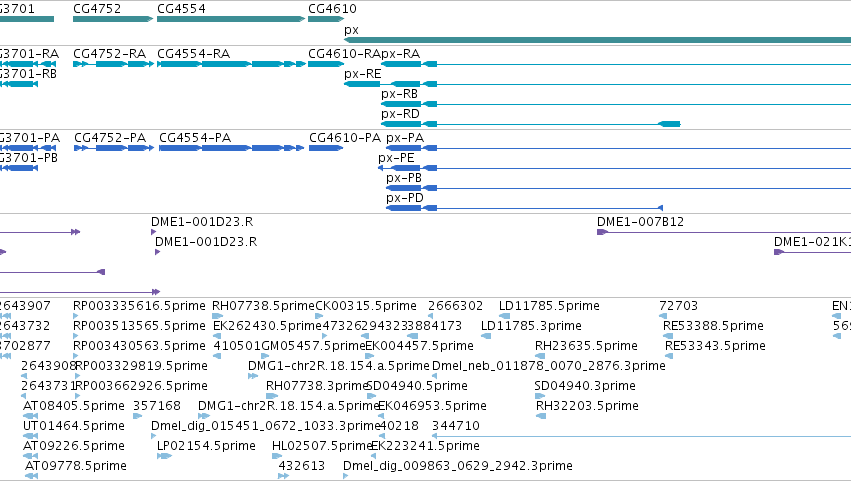Open the LD11785.3prime EST label
Screen dimensions: 851x481
531,326
